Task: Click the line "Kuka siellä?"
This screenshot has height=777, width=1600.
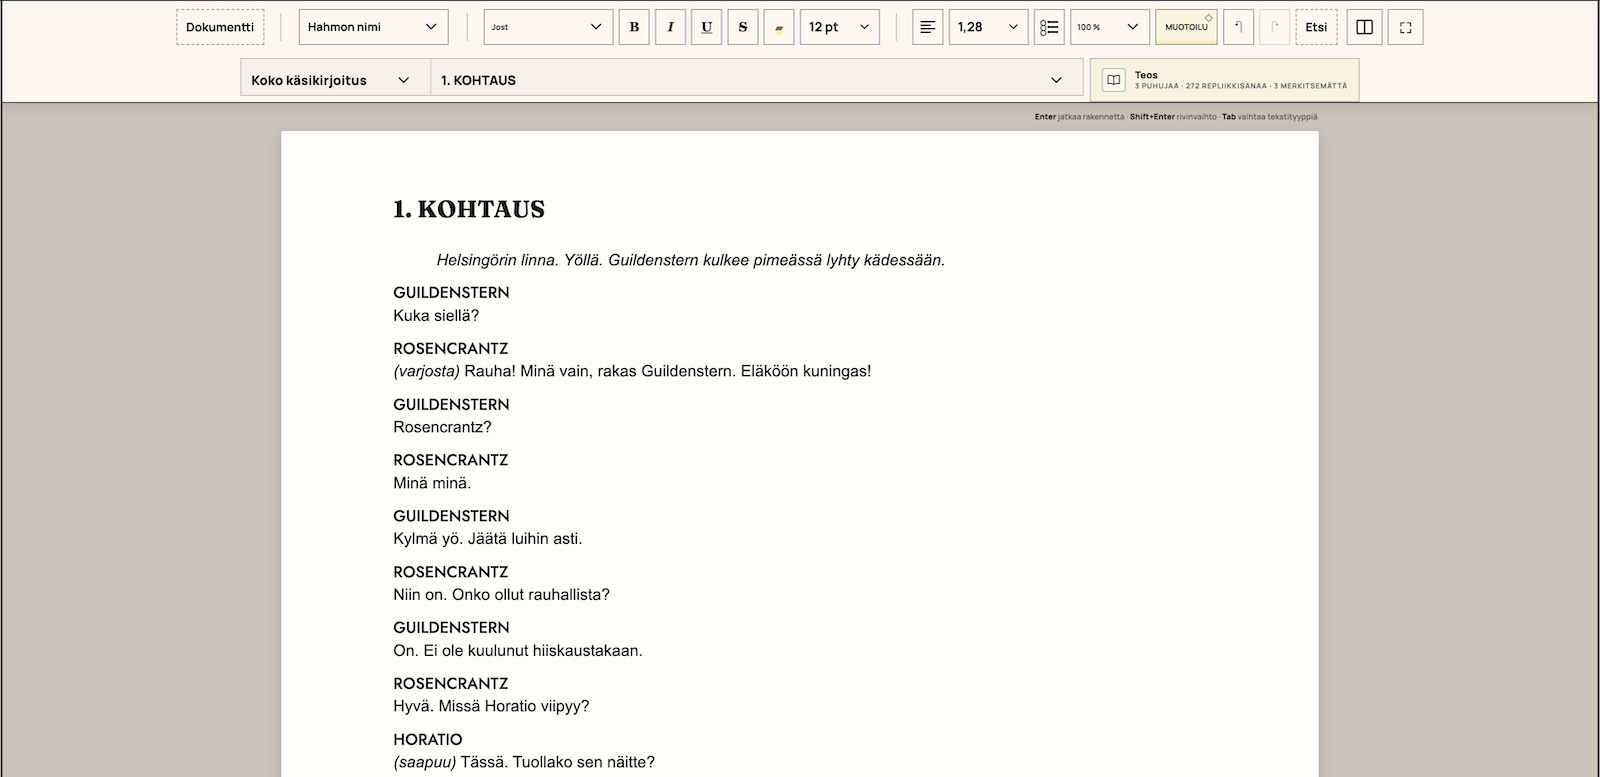Action: tap(436, 316)
